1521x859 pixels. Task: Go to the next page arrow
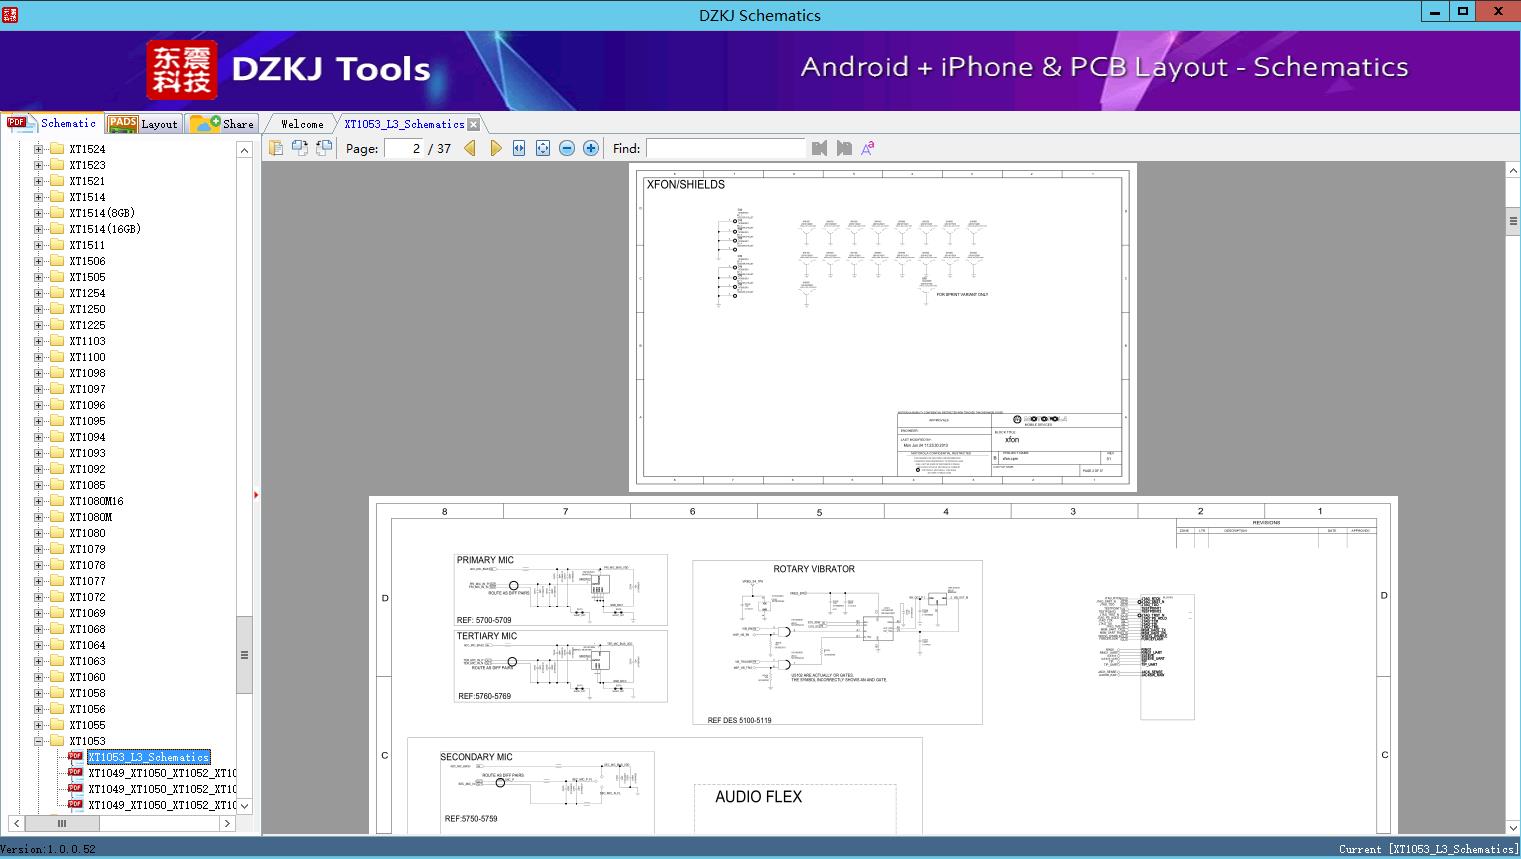point(495,148)
